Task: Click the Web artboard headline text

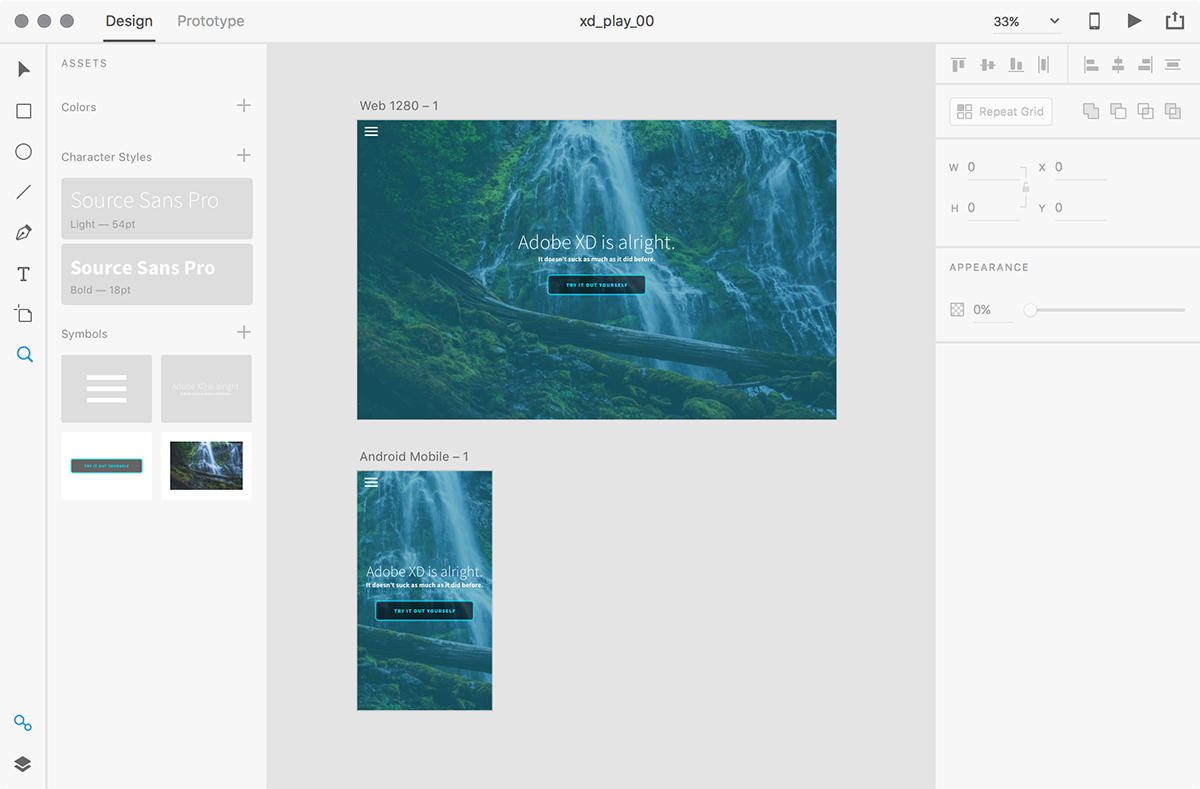Action: pos(597,242)
